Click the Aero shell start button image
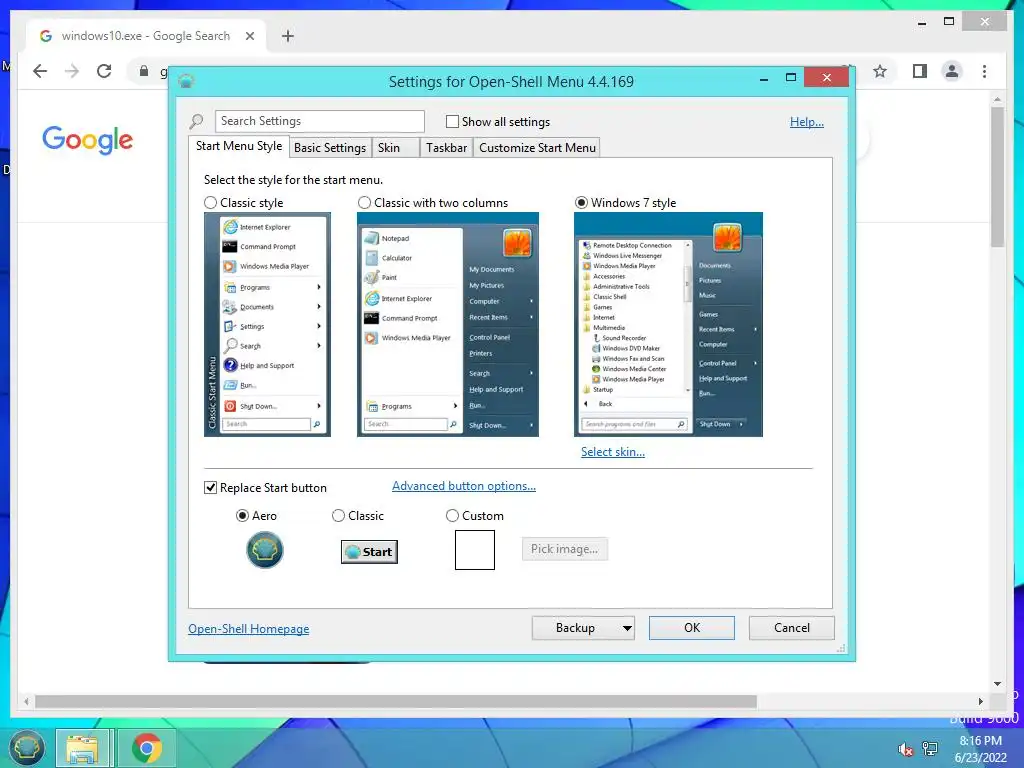Screen dimensions: 1024x768 [x=264, y=550]
